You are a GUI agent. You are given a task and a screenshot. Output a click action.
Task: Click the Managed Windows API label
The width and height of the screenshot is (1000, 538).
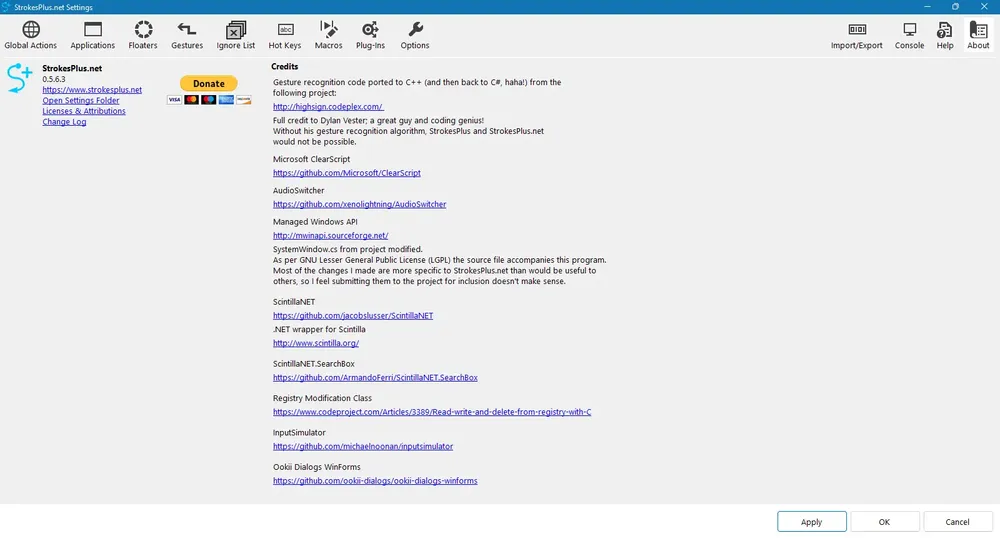point(315,222)
